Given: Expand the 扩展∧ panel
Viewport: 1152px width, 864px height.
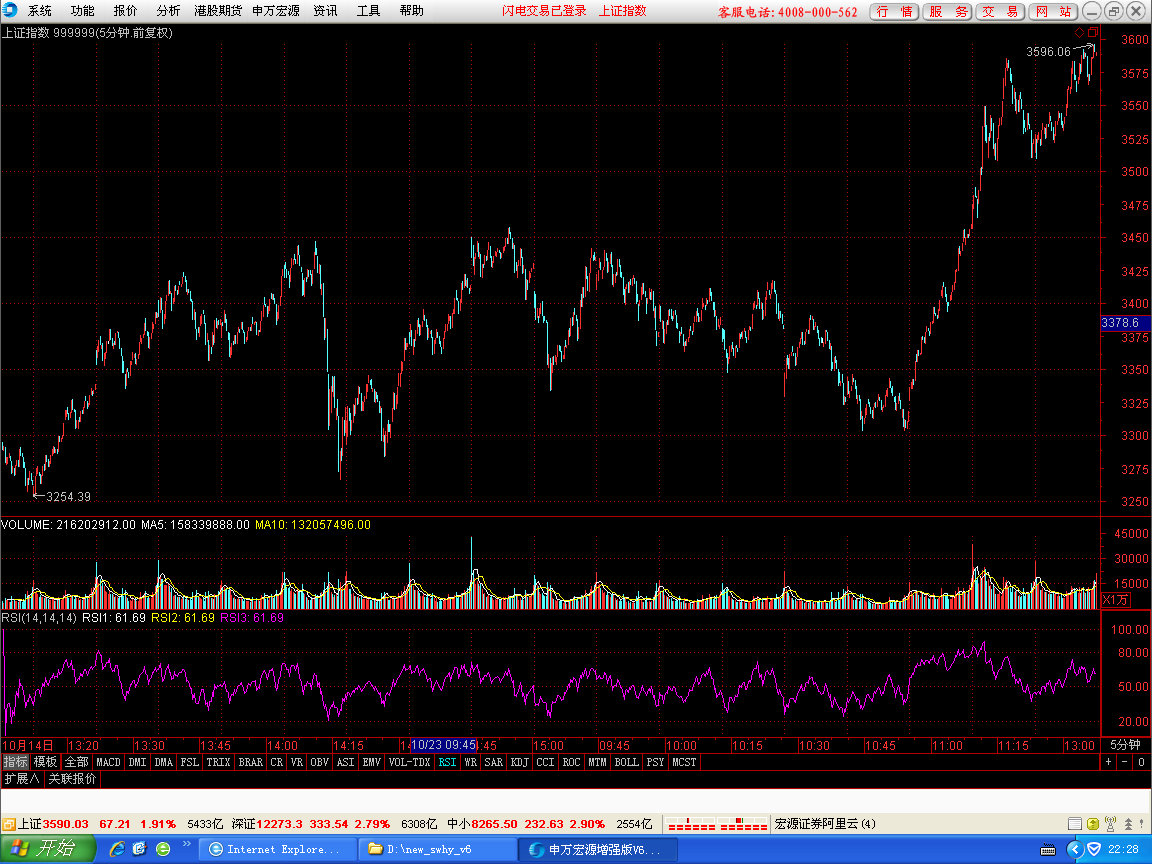Looking at the screenshot, I should 21,779.
